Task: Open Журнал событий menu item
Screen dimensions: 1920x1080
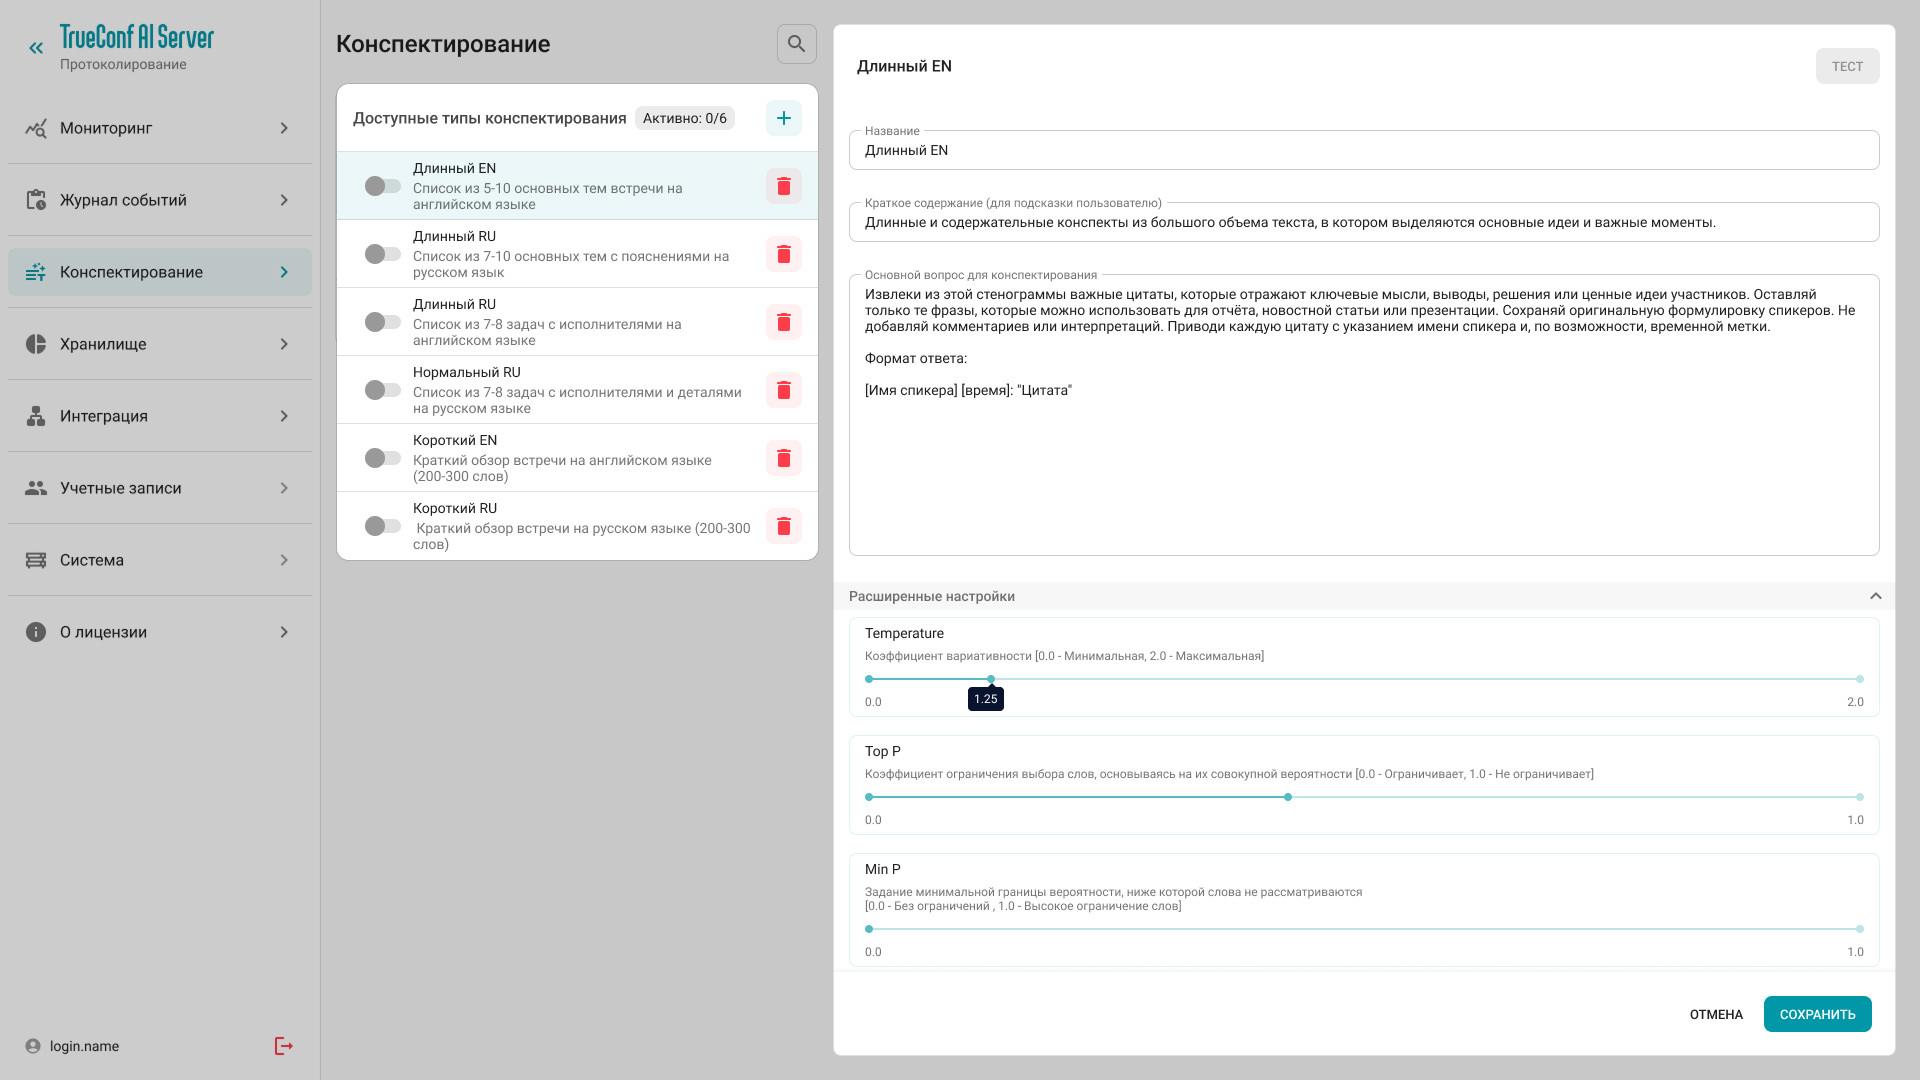Action: 123,200
